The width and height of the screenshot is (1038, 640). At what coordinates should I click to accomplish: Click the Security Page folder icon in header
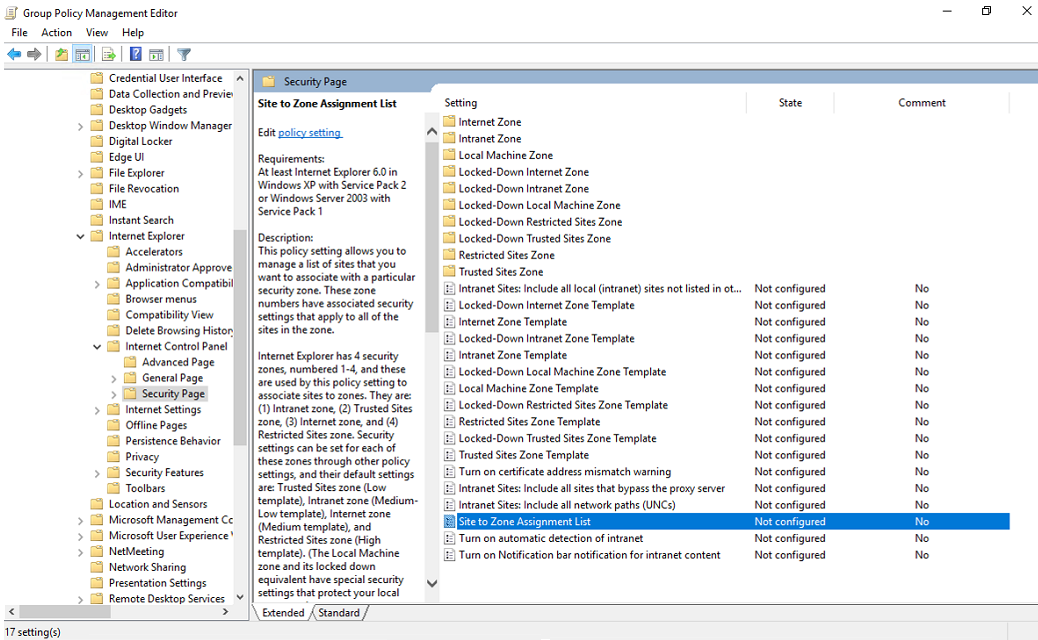coord(268,81)
